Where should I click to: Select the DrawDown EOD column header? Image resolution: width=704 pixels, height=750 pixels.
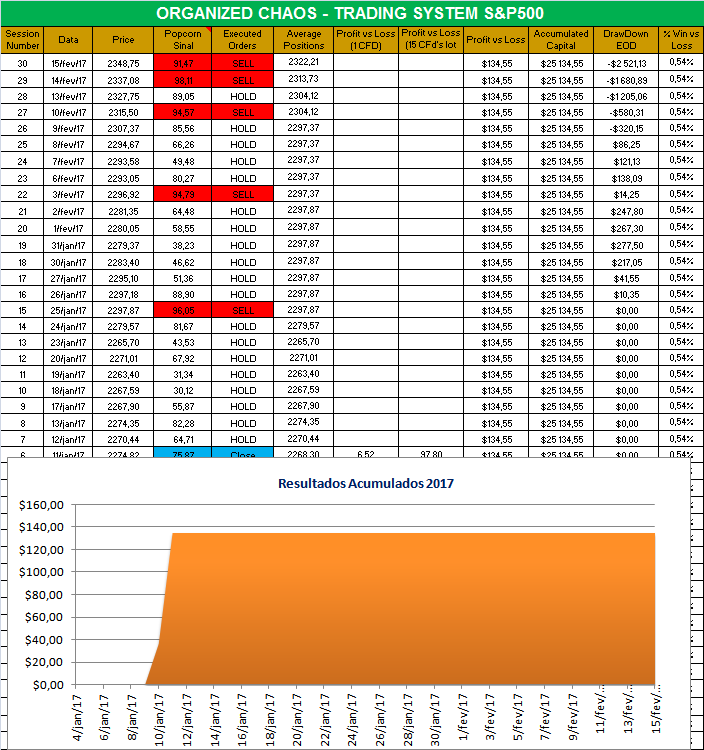[x=626, y=40]
